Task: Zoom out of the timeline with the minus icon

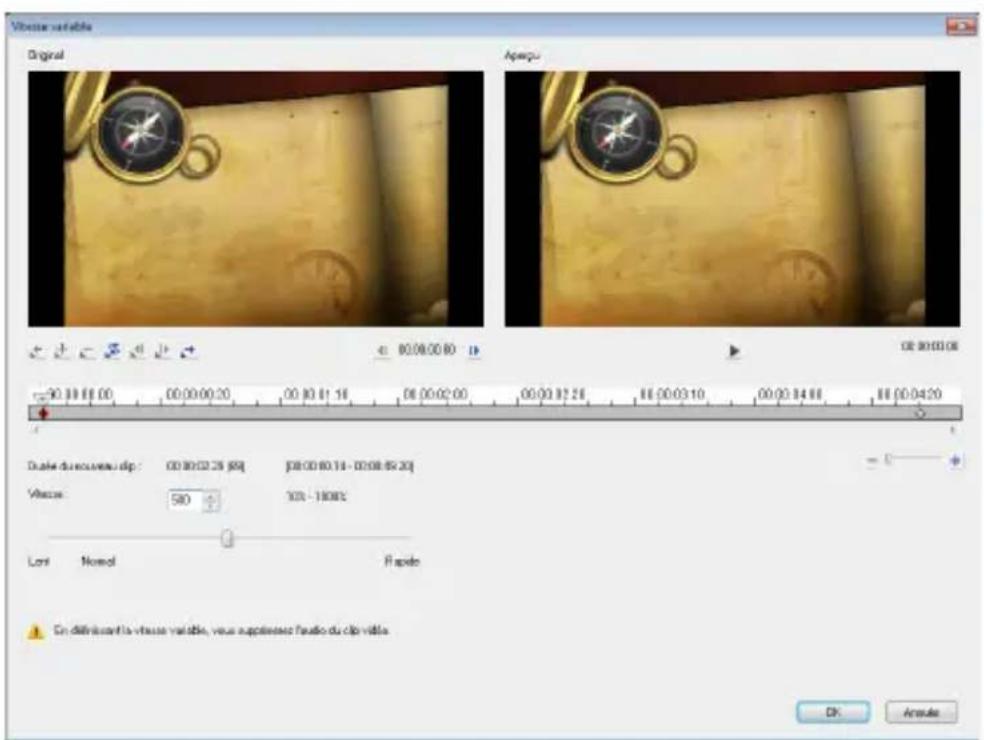Action: click(x=870, y=460)
